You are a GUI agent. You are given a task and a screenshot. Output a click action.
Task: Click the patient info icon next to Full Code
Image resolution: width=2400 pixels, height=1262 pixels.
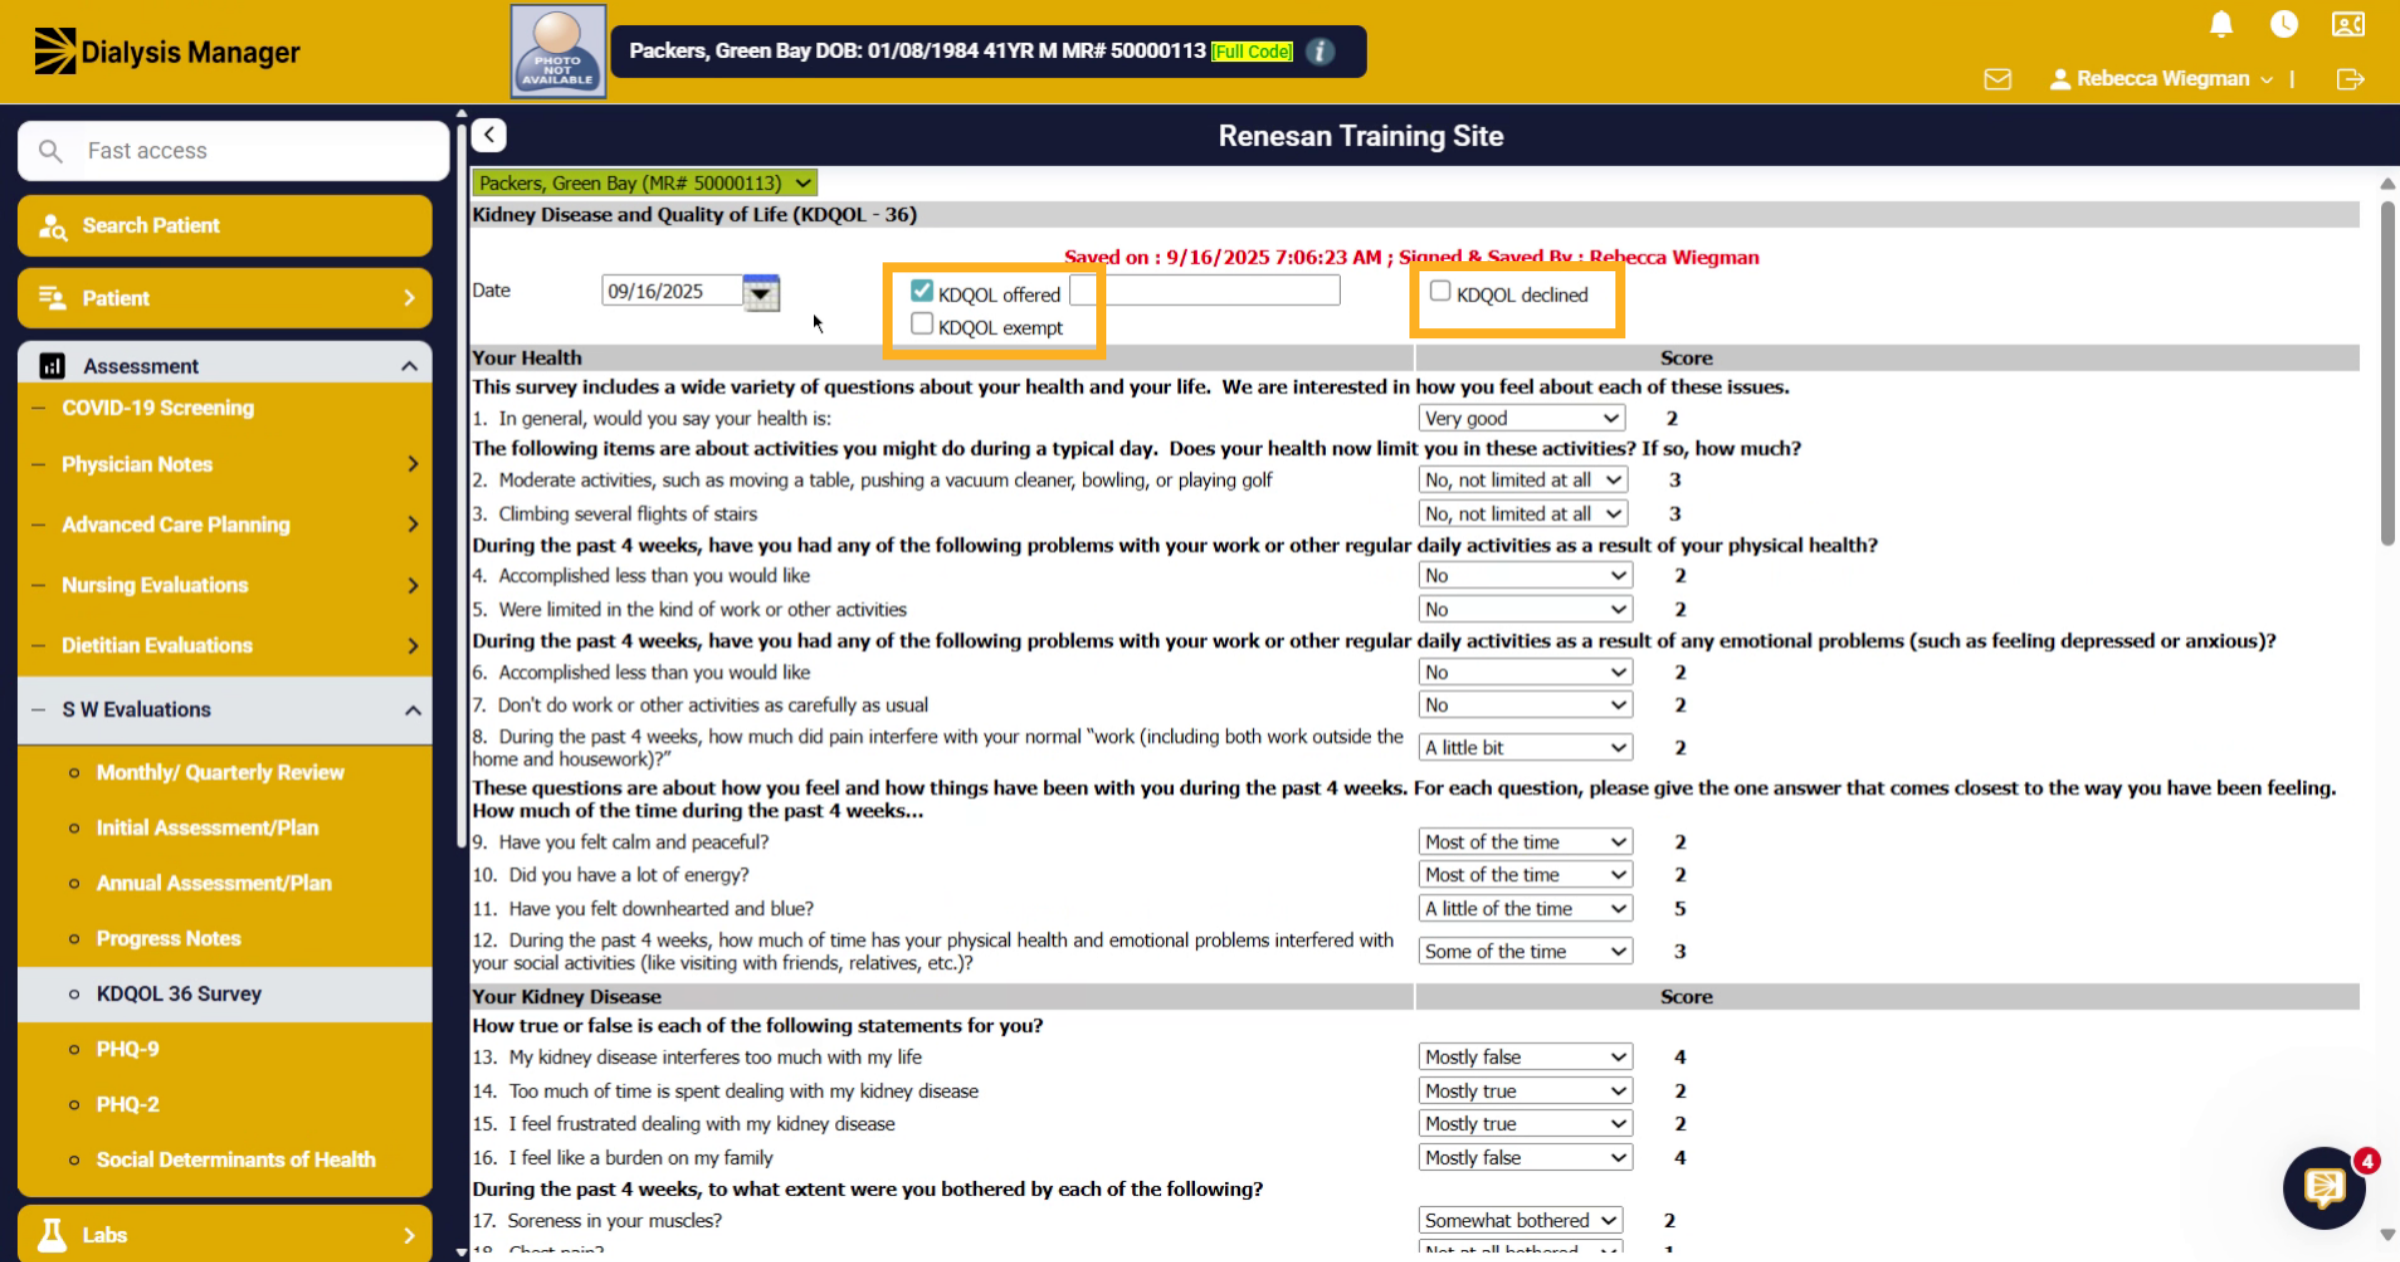tap(1320, 51)
